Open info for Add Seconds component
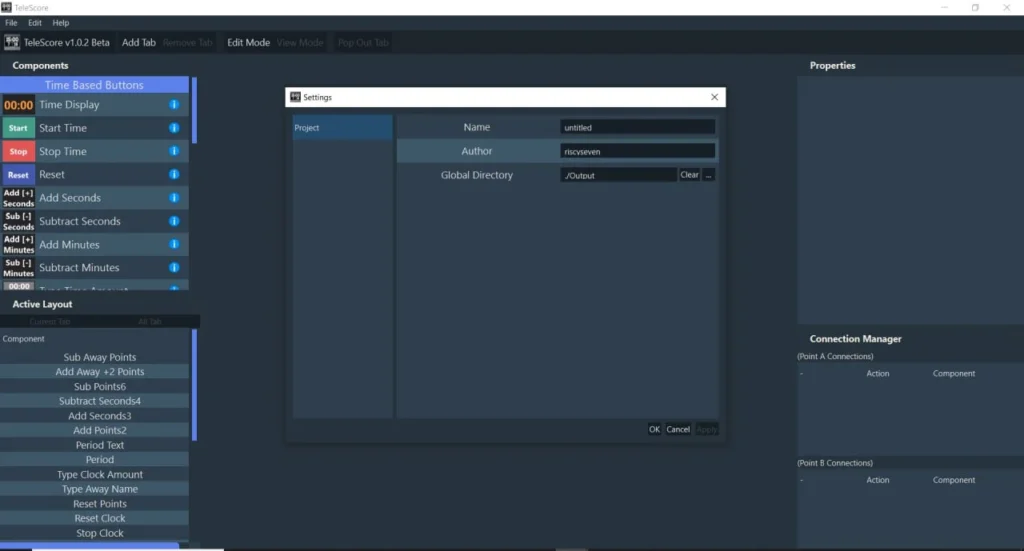Viewport: 1024px width, 551px height. [174, 198]
